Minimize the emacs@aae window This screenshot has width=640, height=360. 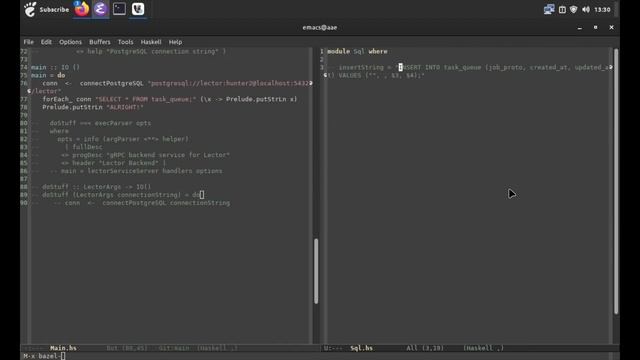pos(580,27)
